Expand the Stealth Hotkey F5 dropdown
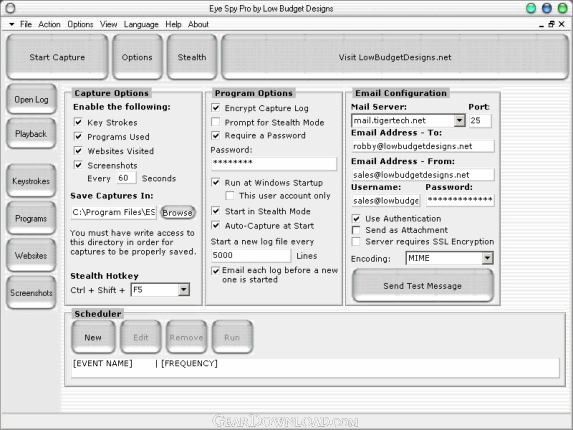The image size is (573, 430). (x=184, y=290)
